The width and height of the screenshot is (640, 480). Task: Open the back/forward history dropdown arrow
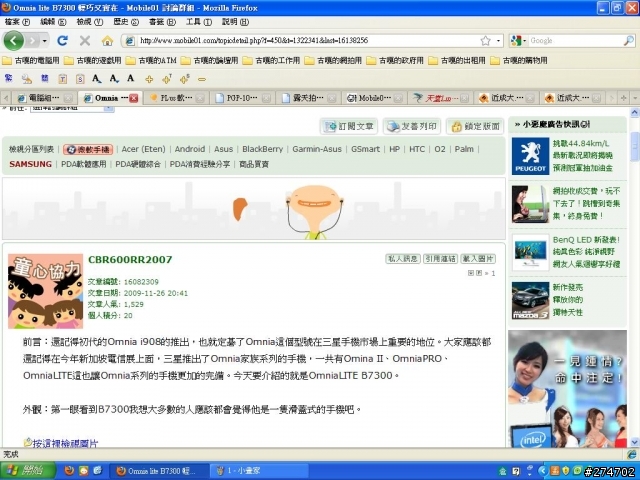pyautogui.click(x=44, y=40)
